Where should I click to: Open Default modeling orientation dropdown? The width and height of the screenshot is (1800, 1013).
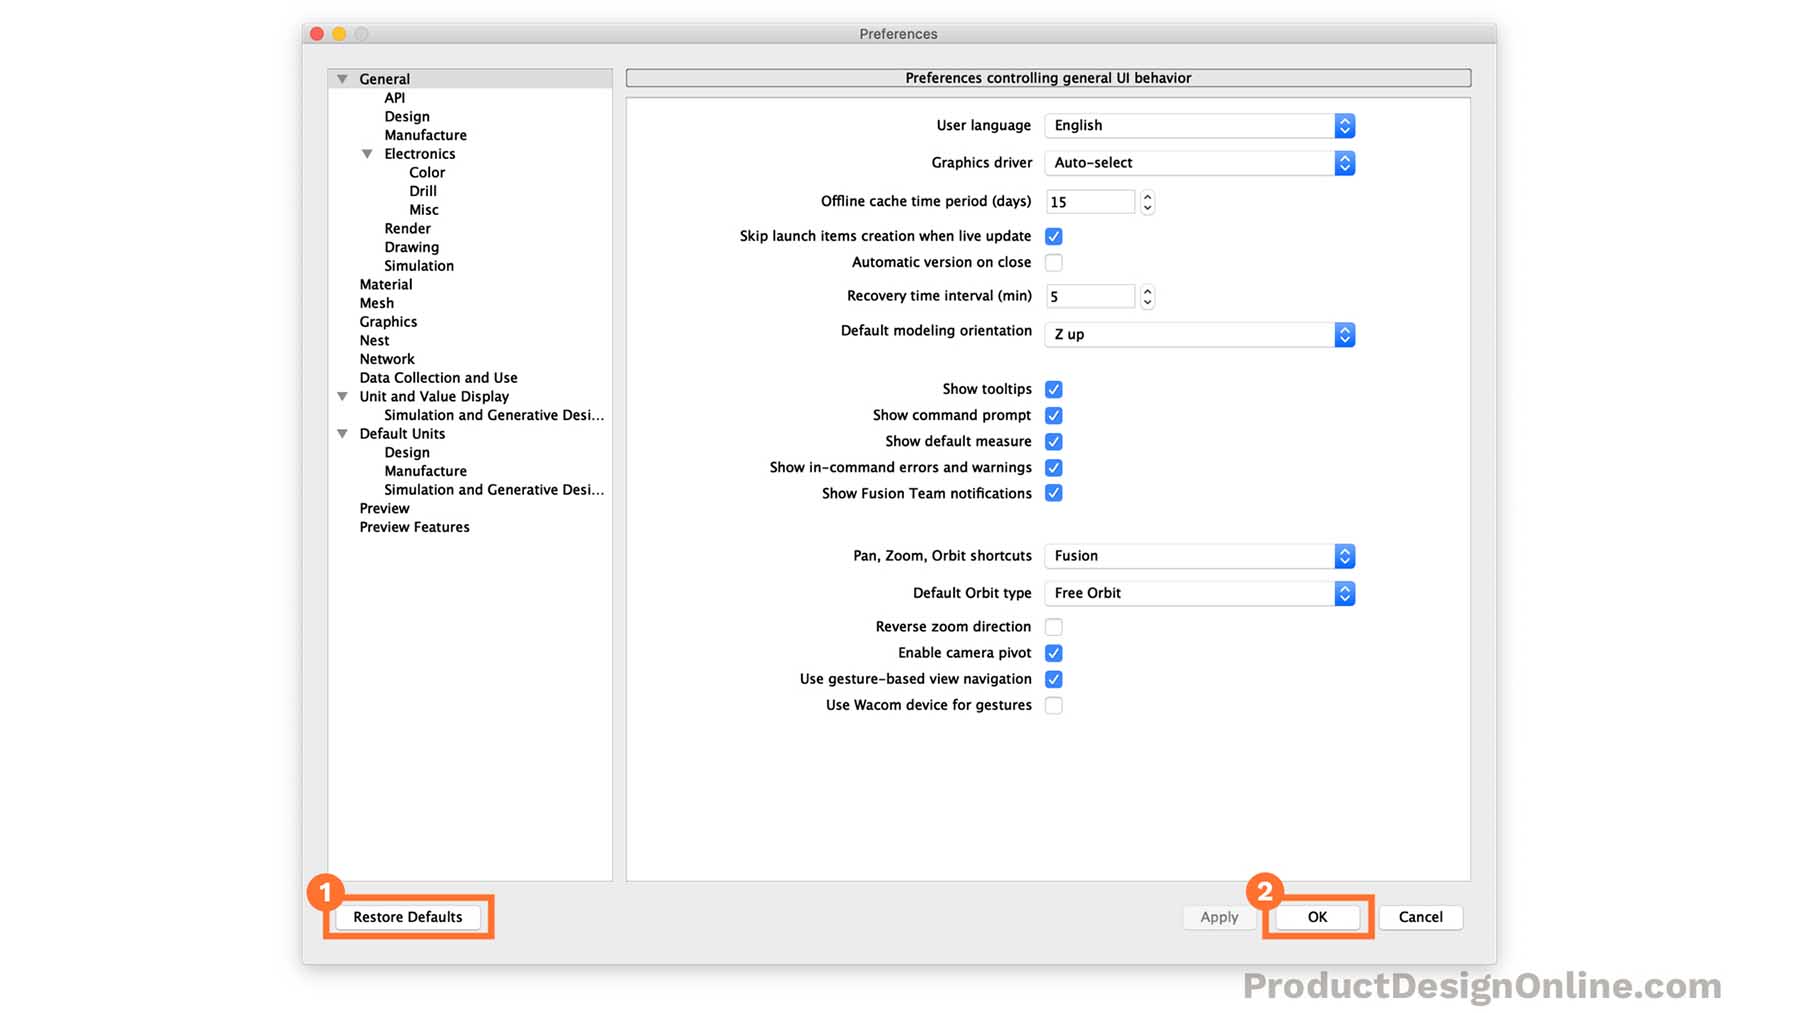(x=1199, y=334)
